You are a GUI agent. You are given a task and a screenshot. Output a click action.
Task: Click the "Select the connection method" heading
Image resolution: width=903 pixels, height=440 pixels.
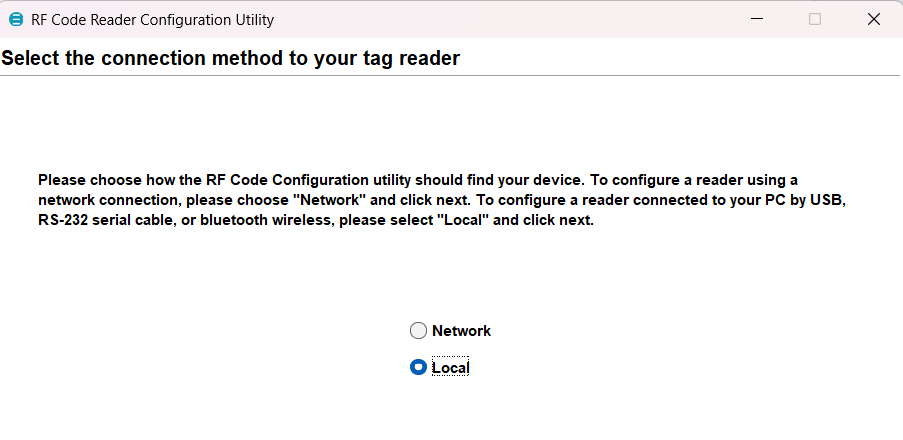pos(230,58)
